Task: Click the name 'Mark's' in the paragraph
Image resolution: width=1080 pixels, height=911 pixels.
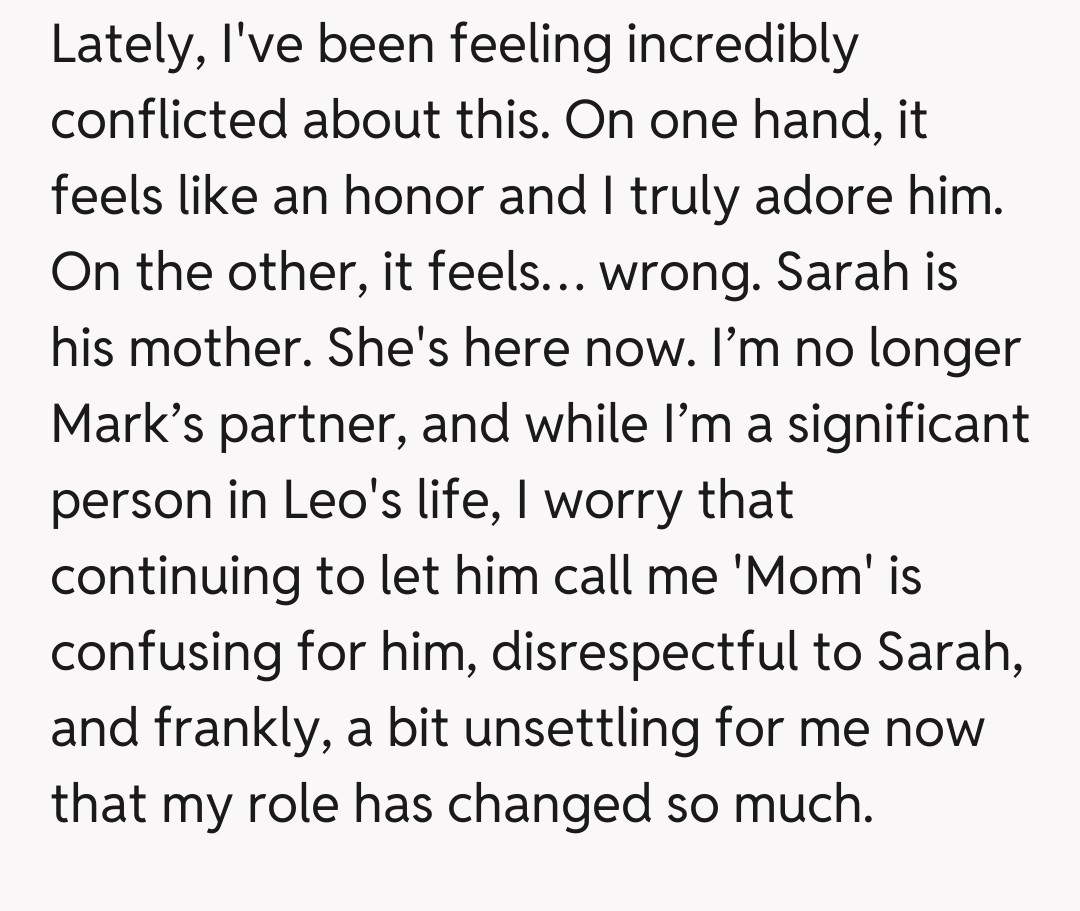Action: pos(127,424)
